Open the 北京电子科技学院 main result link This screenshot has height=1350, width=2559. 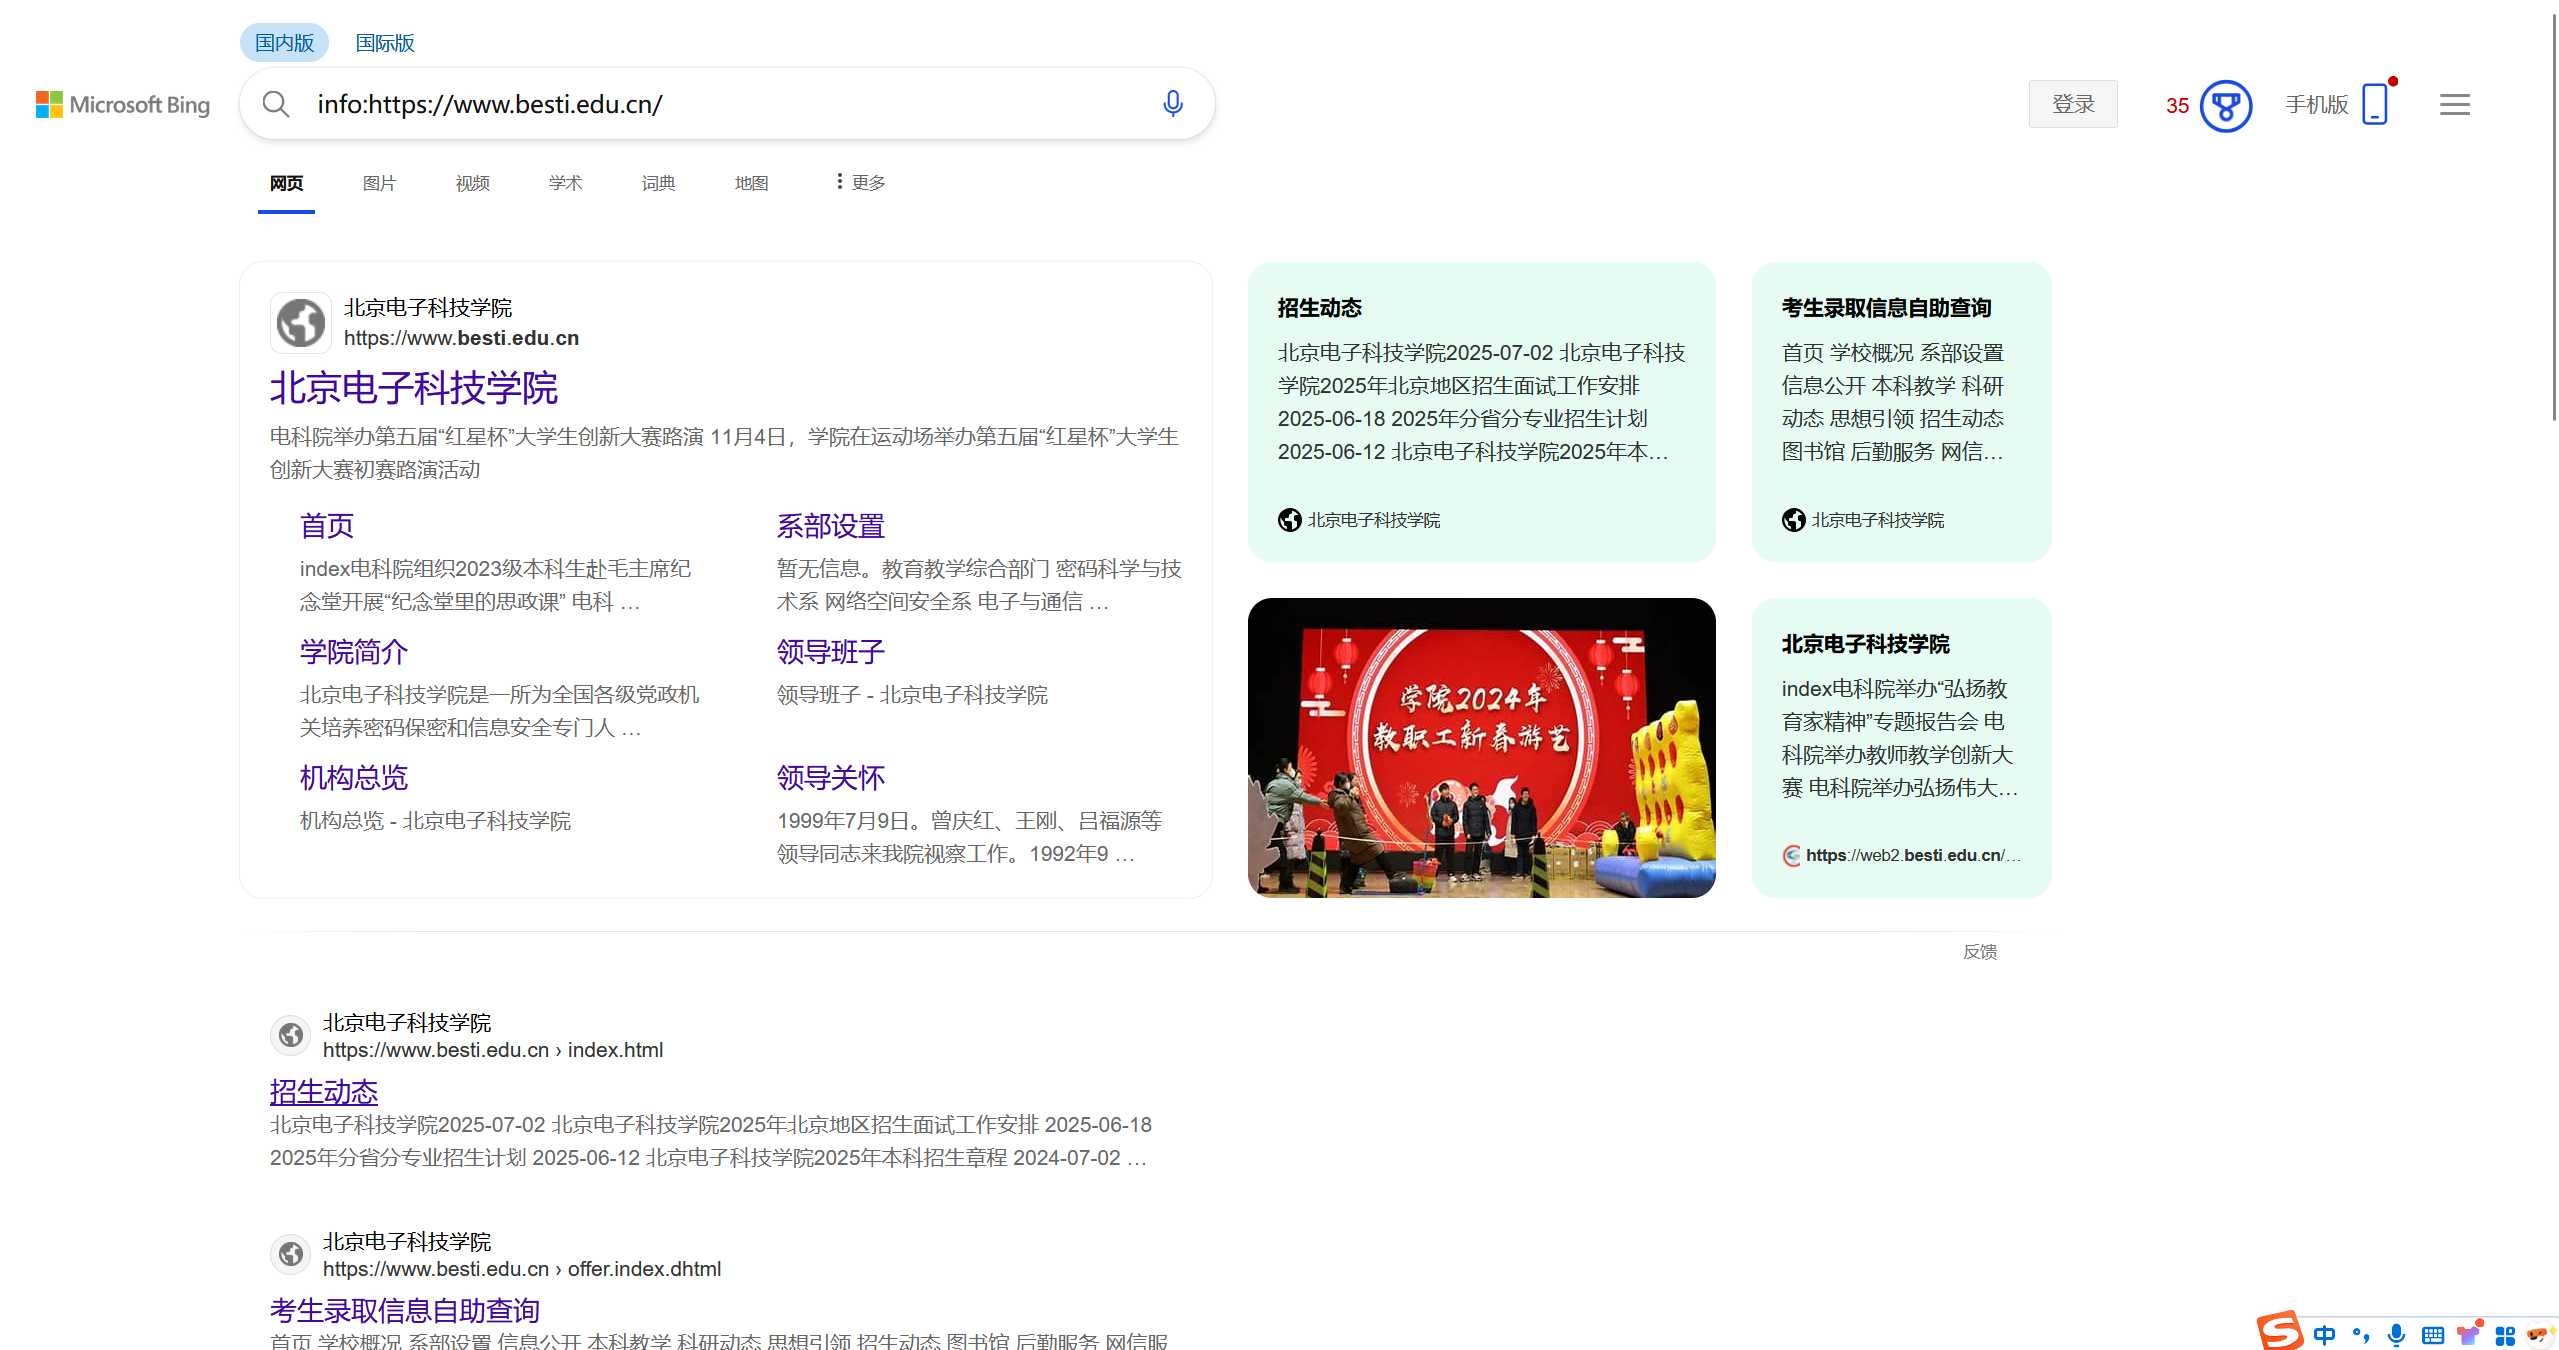(x=414, y=389)
